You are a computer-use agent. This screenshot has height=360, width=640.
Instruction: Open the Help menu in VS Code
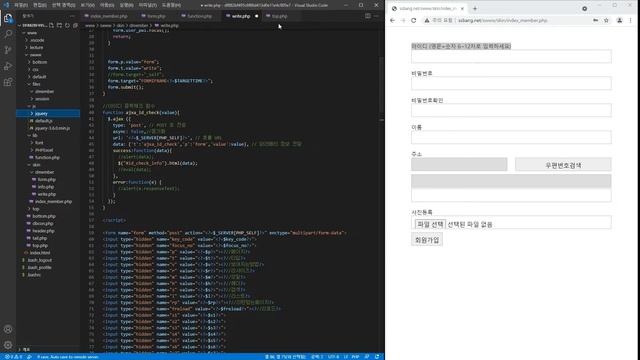171,5
